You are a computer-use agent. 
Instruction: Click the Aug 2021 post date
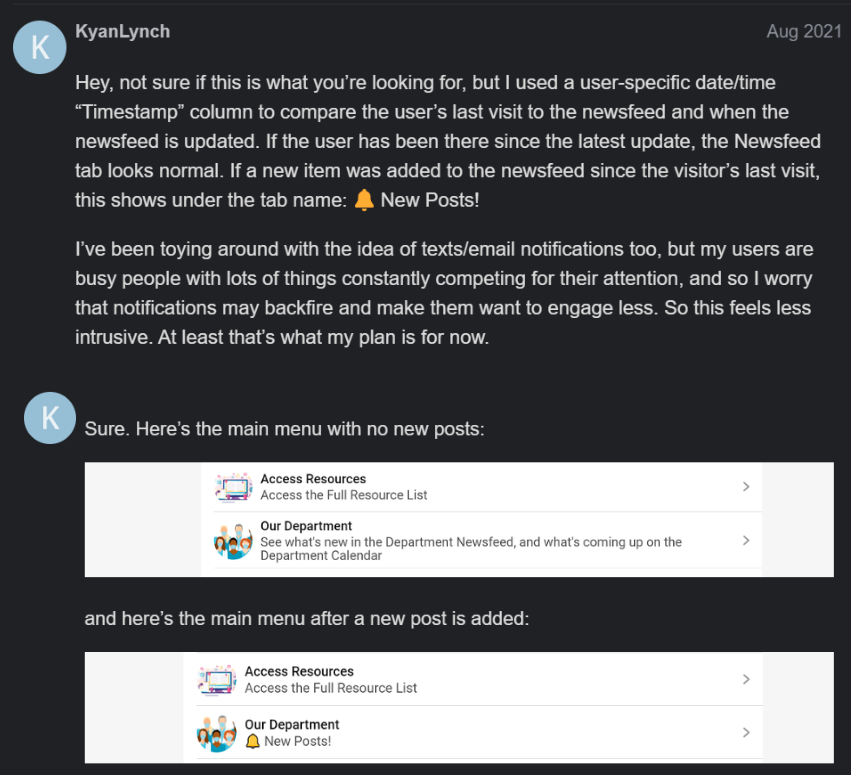[x=803, y=32]
